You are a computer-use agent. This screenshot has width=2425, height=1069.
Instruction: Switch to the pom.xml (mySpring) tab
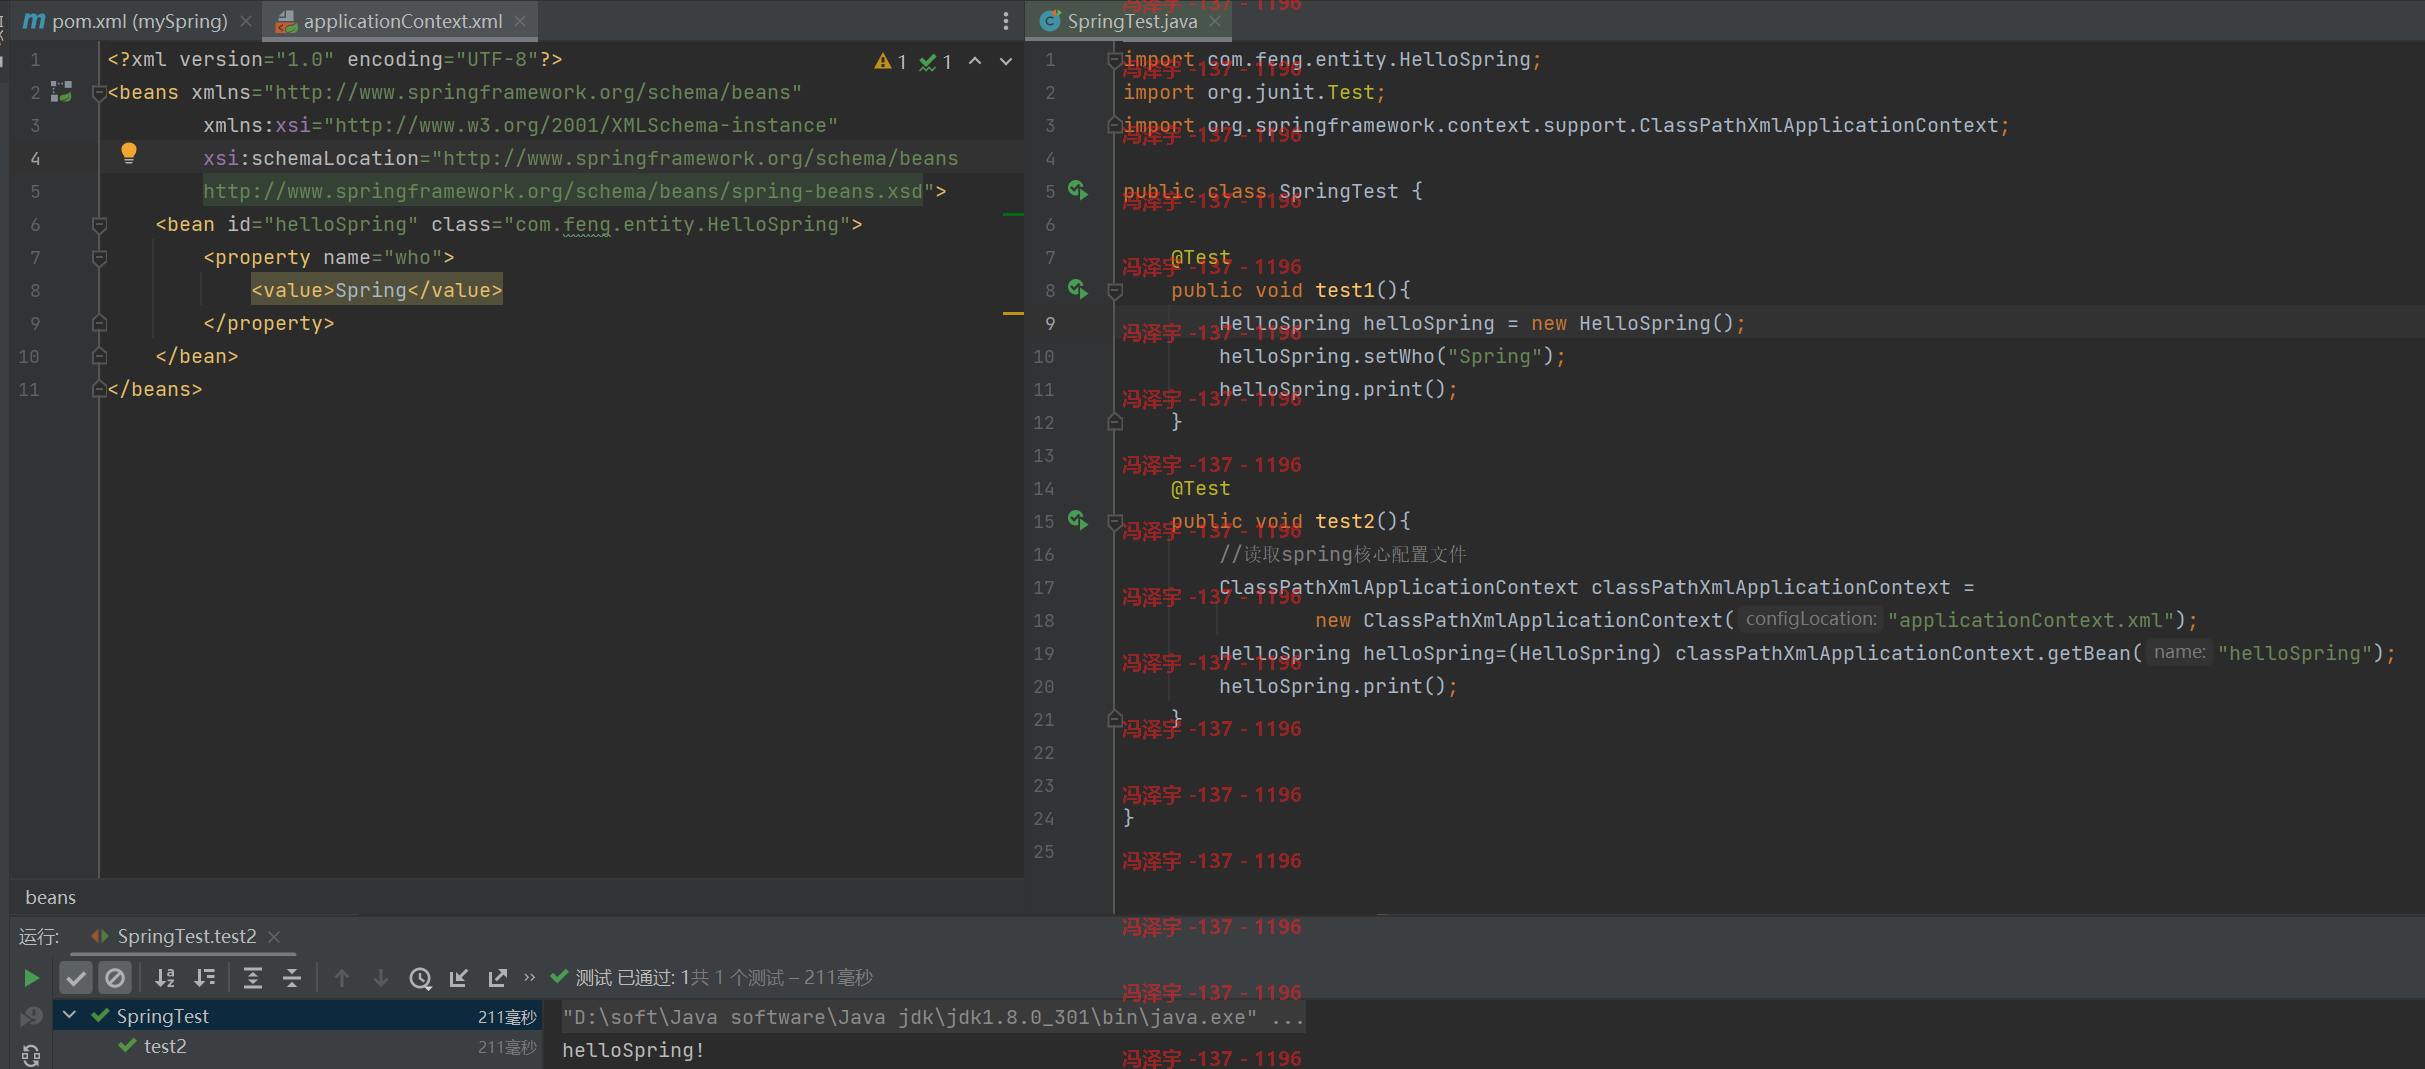click(139, 21)
